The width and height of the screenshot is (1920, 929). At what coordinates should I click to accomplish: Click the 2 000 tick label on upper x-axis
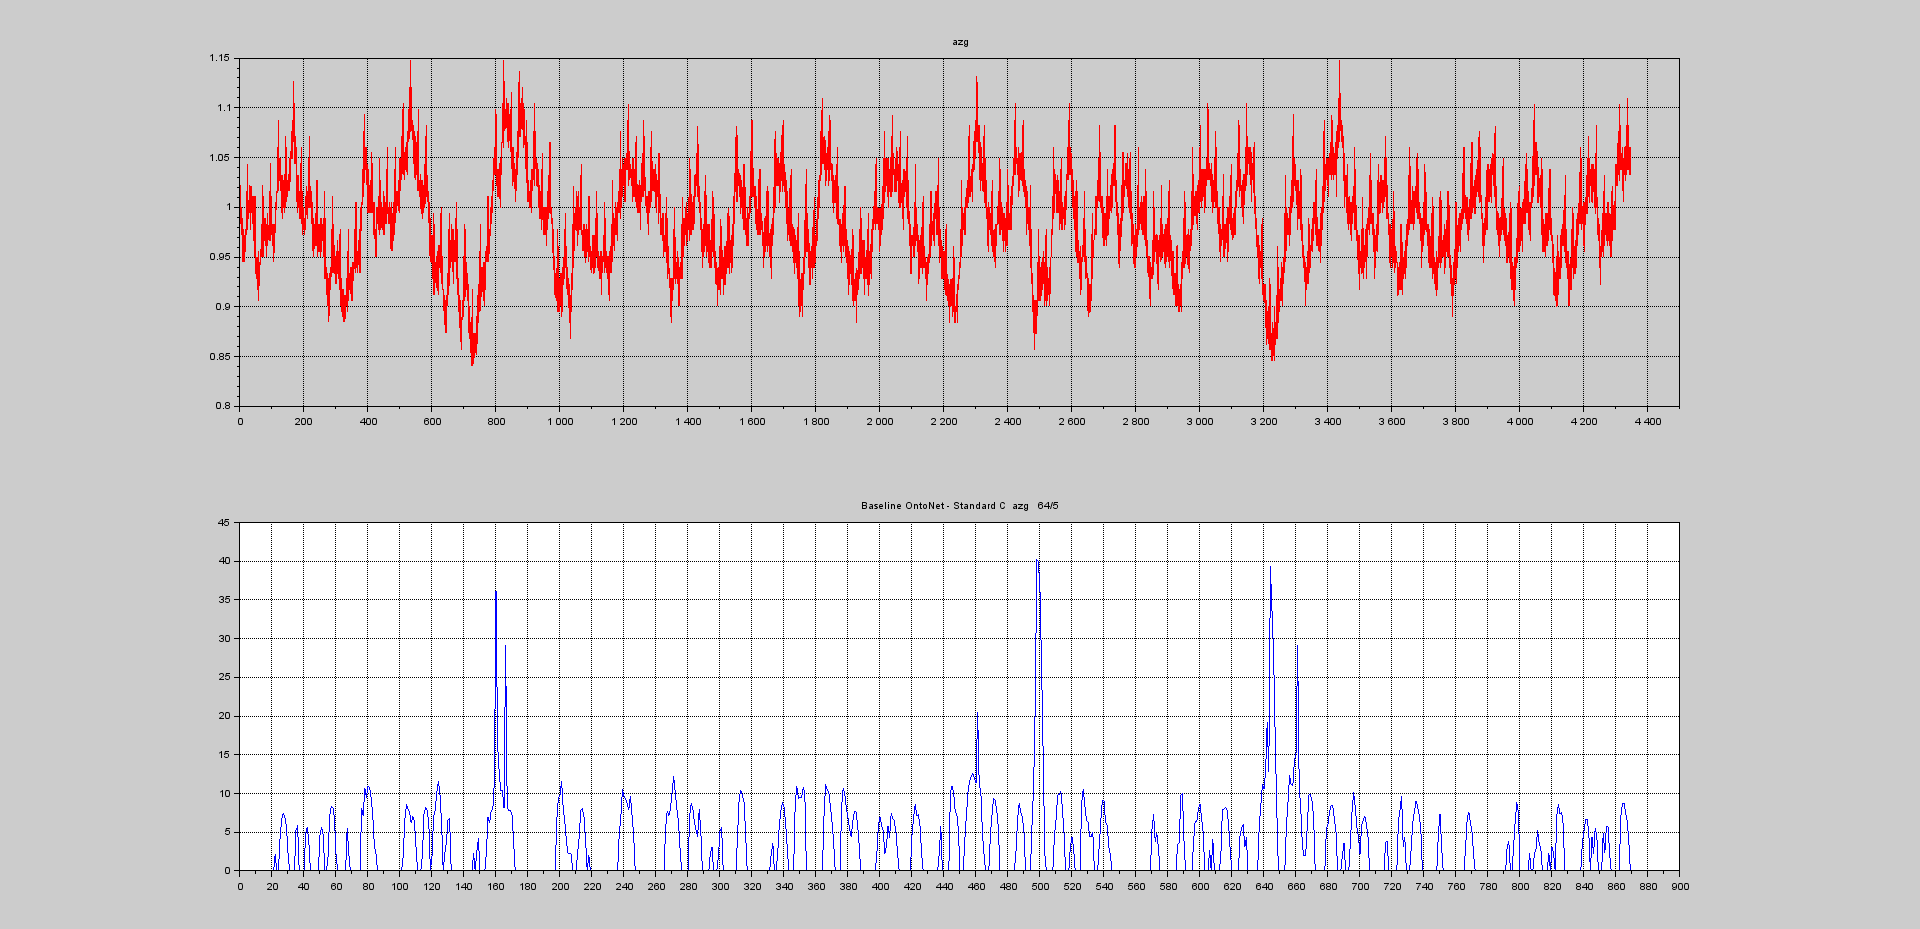point(880,422)
